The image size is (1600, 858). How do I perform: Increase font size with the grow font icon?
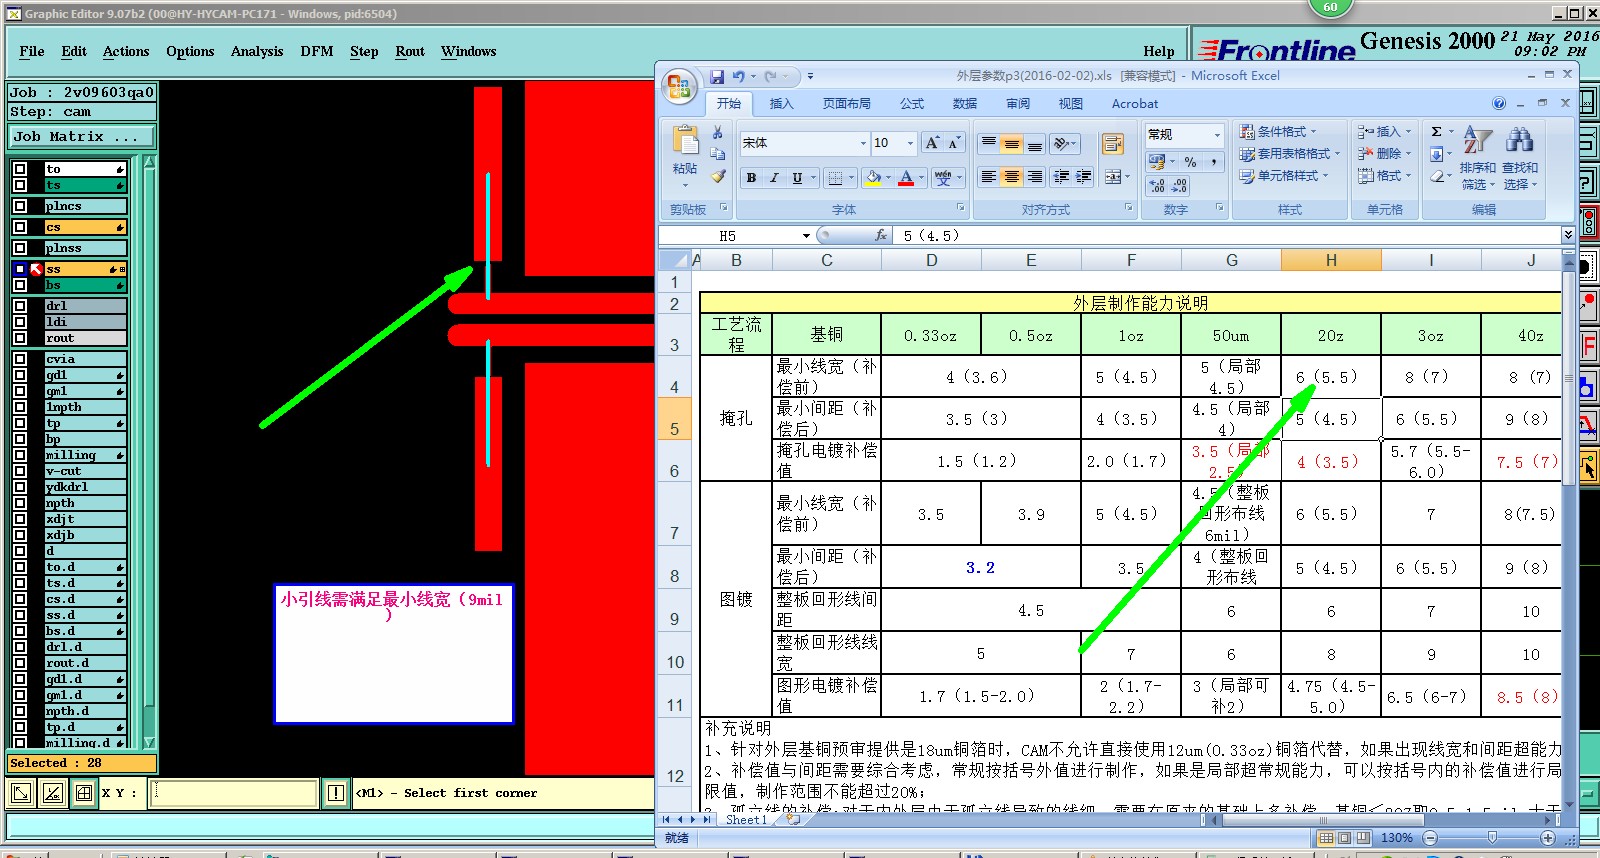click(x=932, y=143)
